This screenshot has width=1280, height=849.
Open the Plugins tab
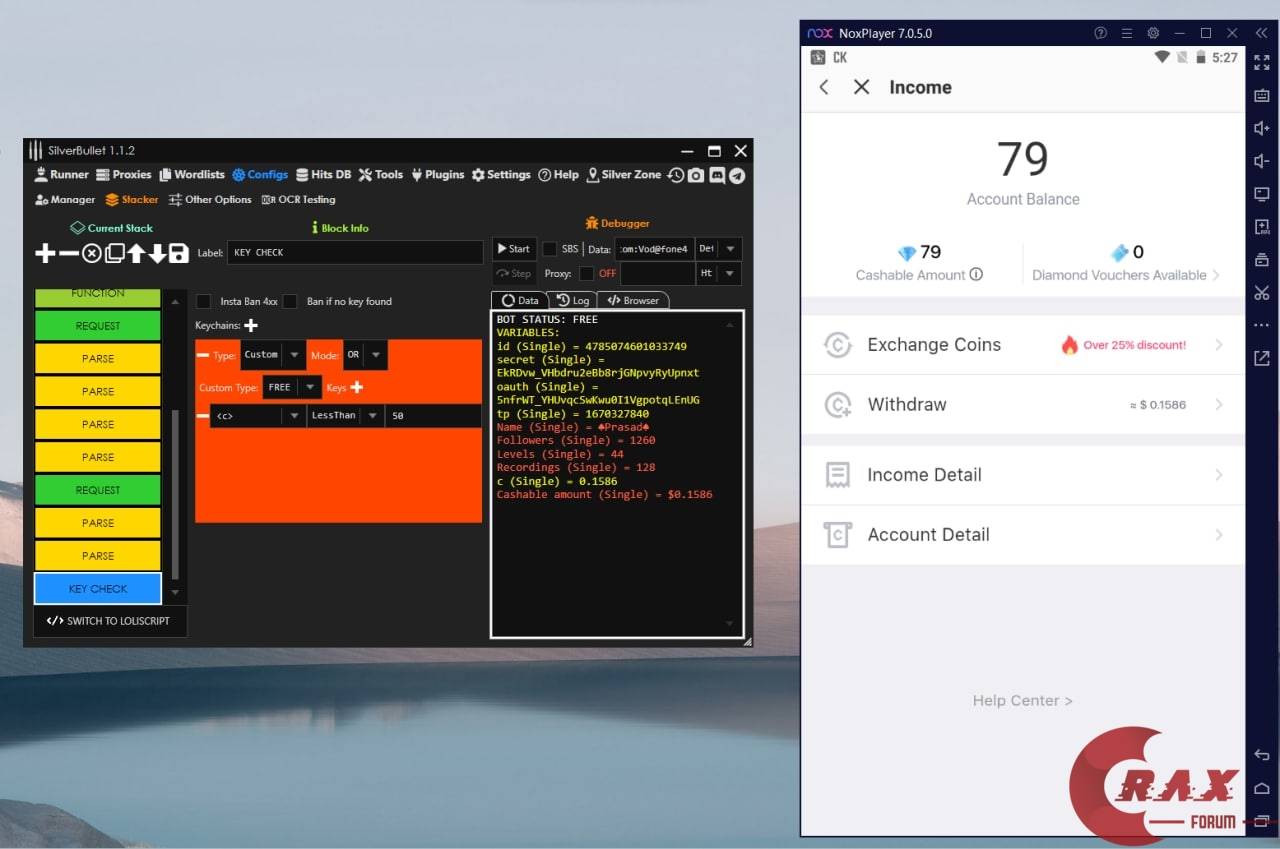click(x=438, y=175)
